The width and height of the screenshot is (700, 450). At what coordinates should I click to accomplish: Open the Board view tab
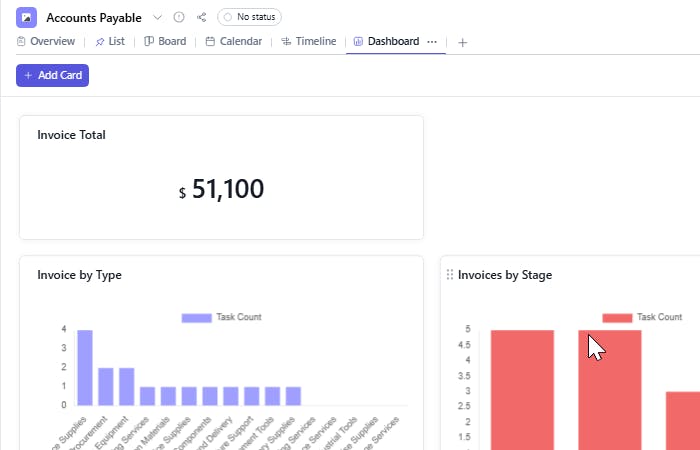165,42
